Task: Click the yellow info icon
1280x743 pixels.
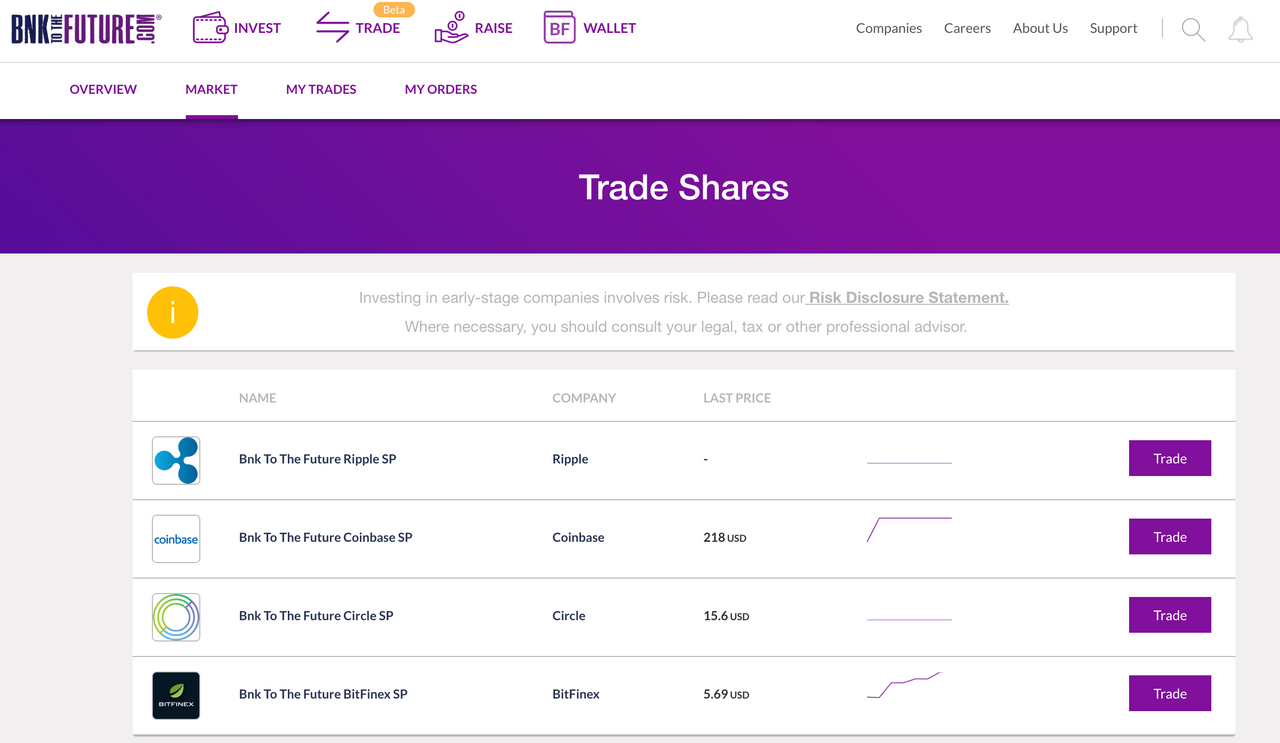Action: tap(173, 312)
